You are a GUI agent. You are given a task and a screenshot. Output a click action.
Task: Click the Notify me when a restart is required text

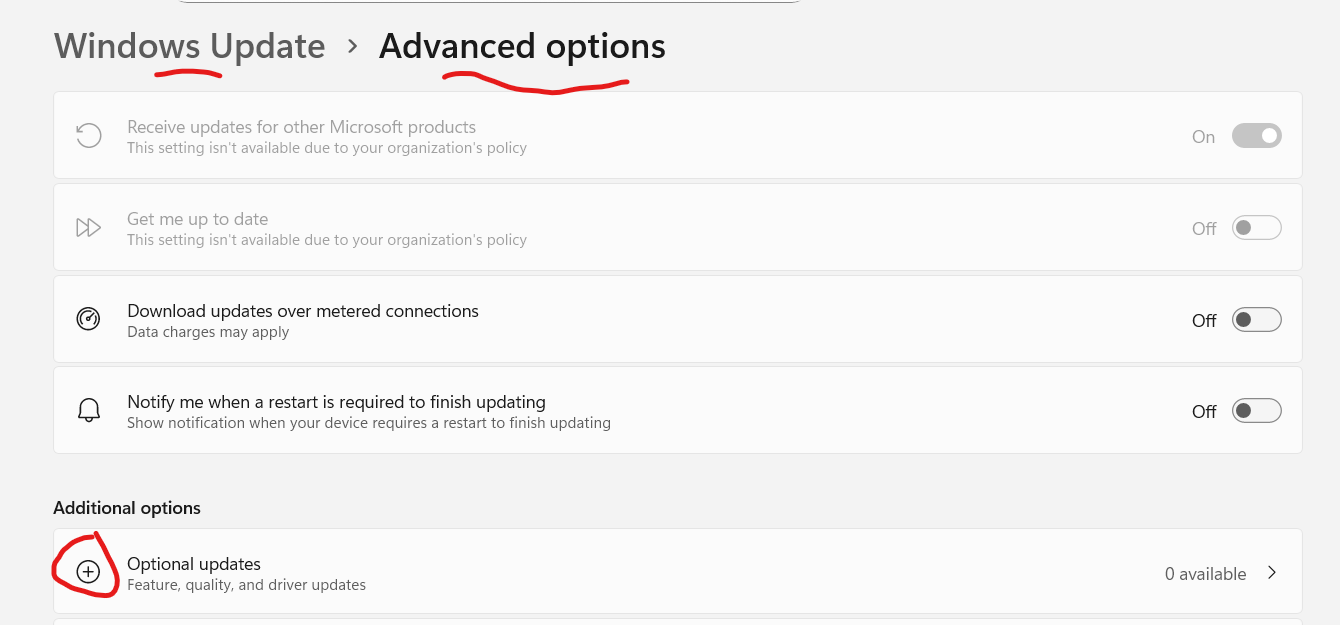coord(336,402)
